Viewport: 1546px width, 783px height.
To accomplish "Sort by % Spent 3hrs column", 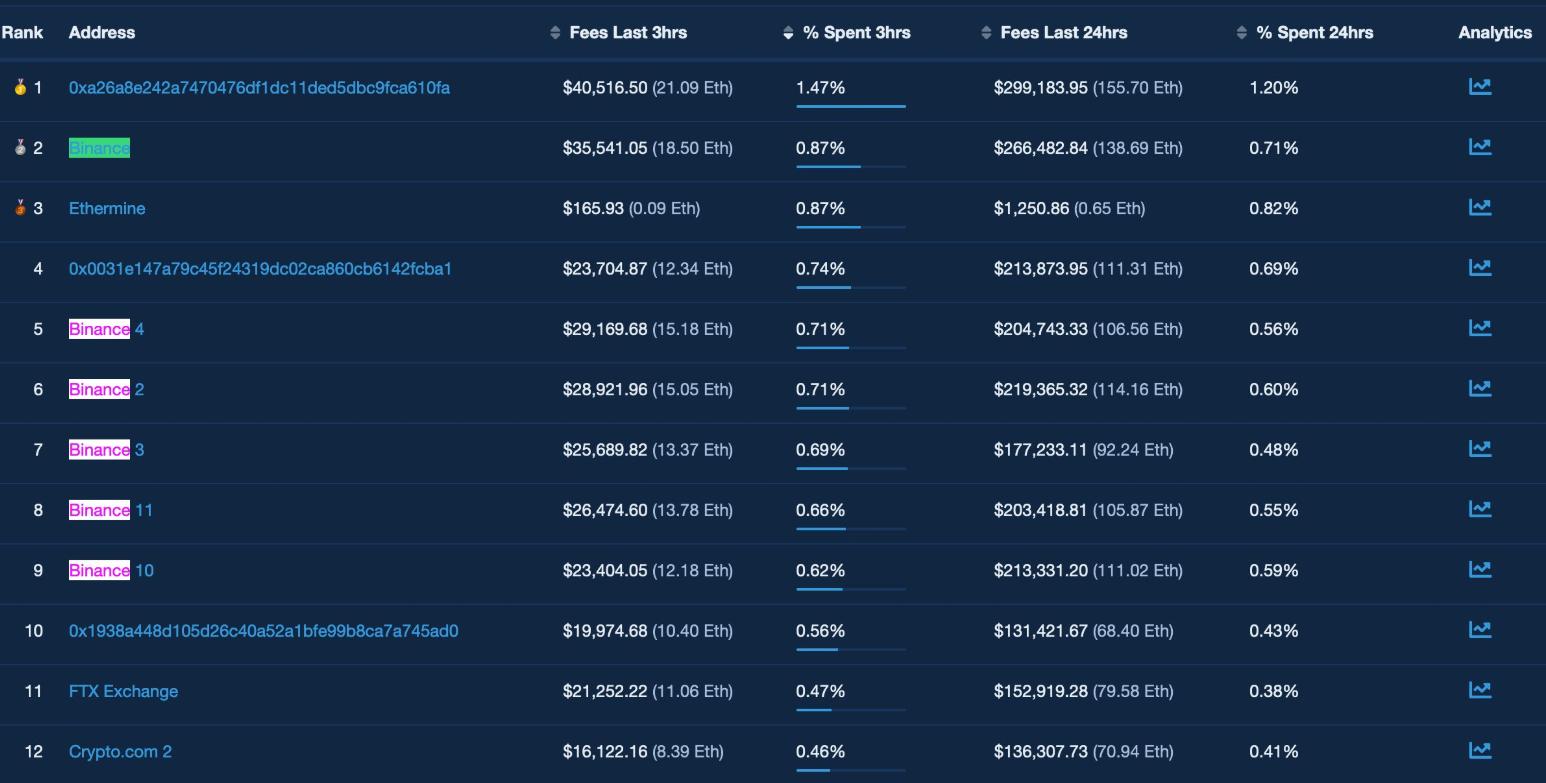I will pyautogui.click(x=856, y=33).
